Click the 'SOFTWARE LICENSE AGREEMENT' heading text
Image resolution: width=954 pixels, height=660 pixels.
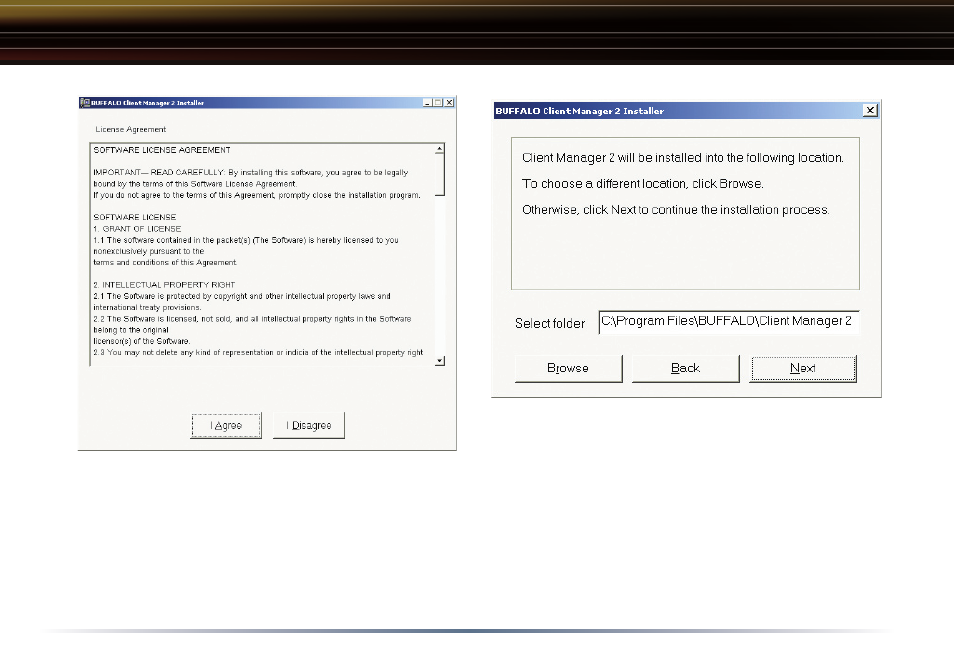coord(162,150)
